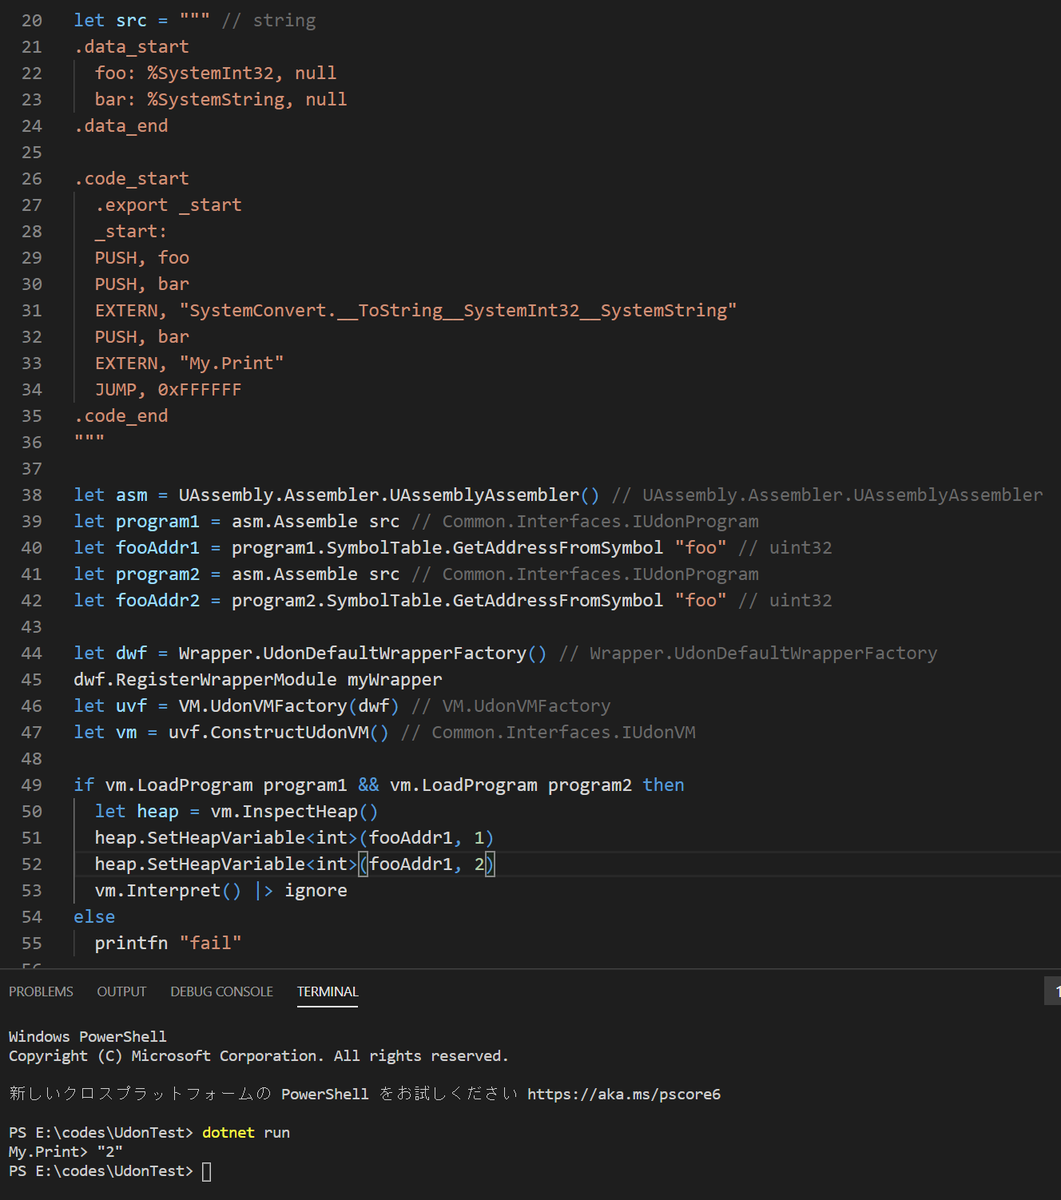1061x1200 pixels.
Task: Switch to the PROBLEMS tab
Action: pyautogui.click(x=41, y=991)
